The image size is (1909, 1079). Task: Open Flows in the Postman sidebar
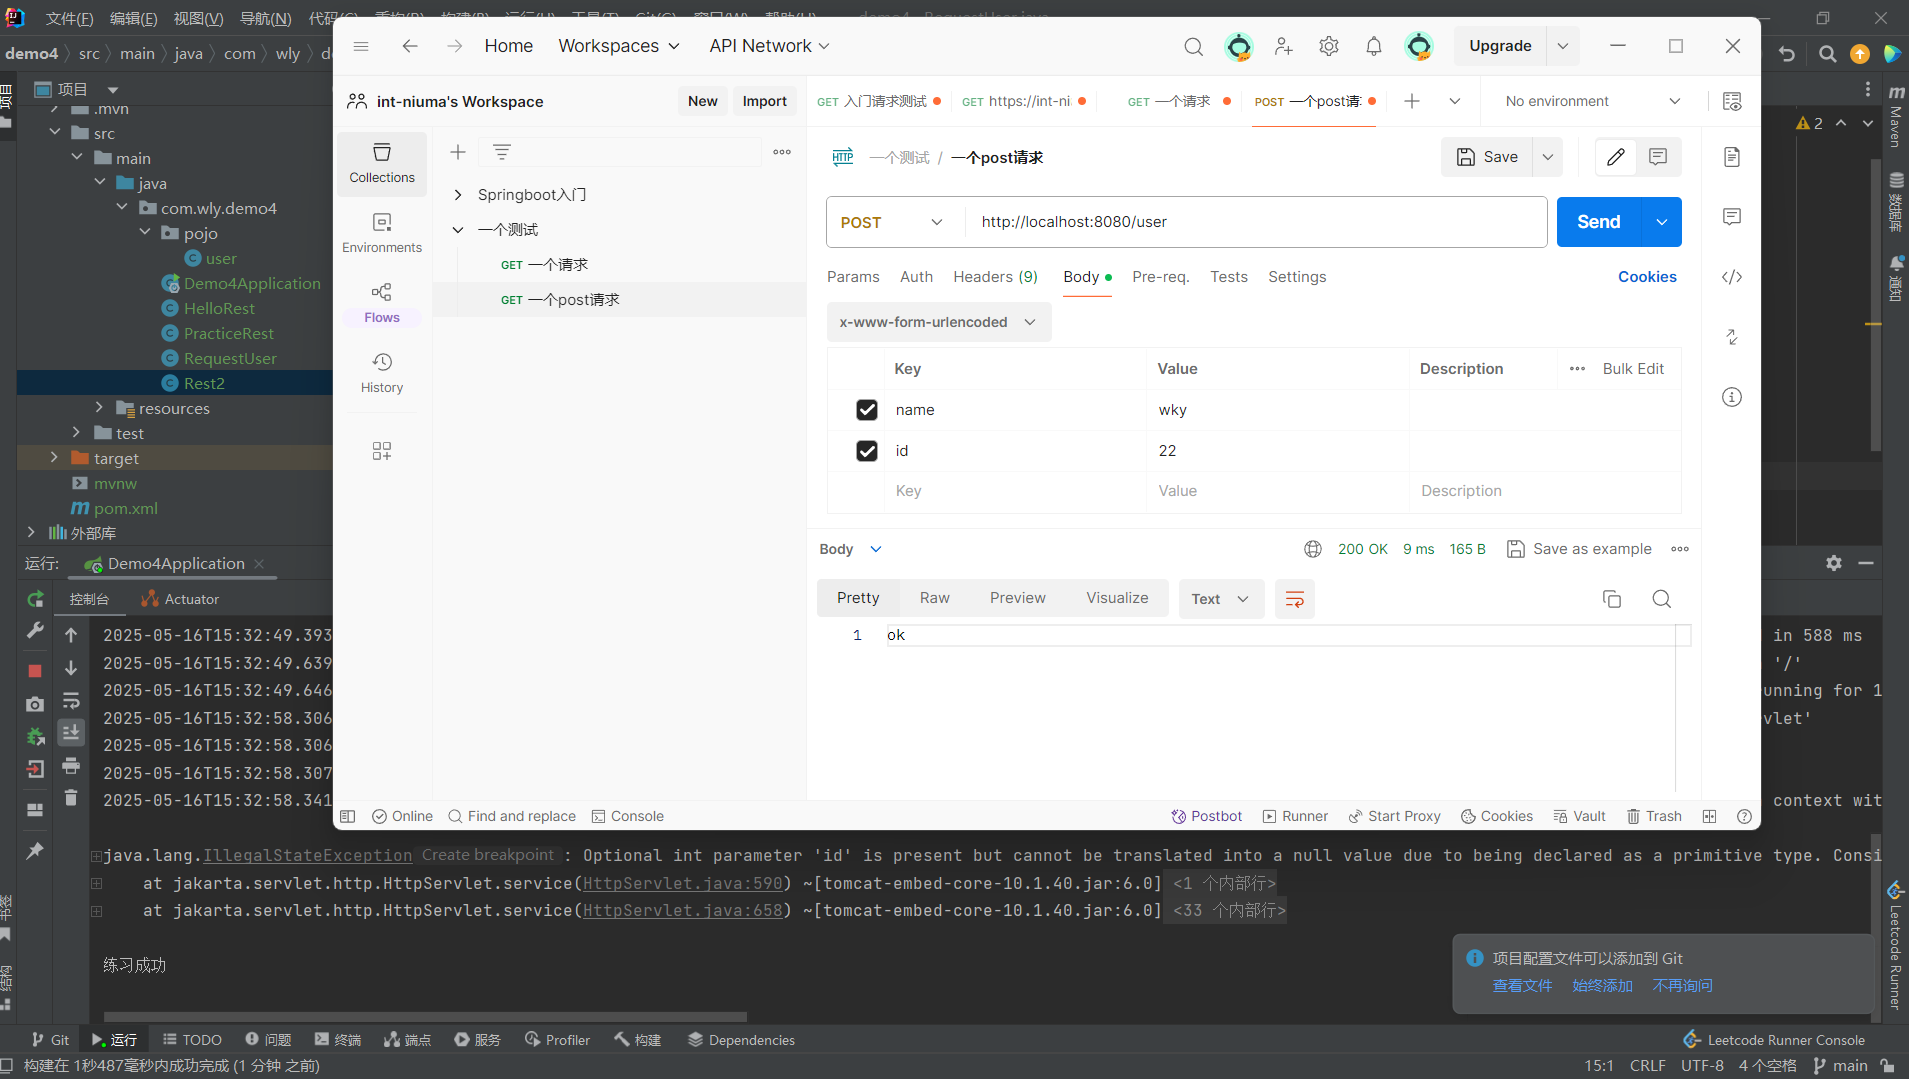tap(382, 303)
